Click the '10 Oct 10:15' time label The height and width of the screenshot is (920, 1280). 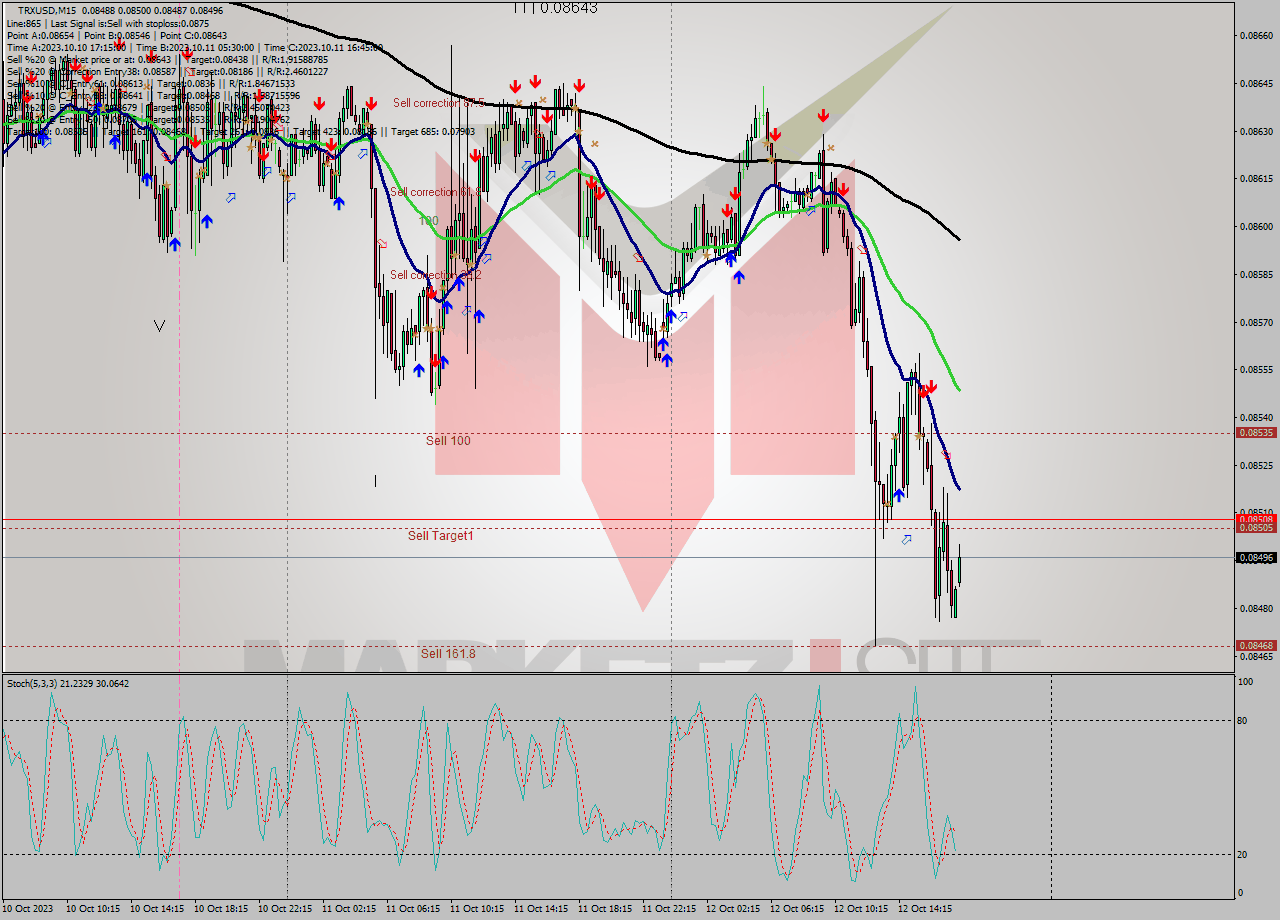[x=93, y=909]
